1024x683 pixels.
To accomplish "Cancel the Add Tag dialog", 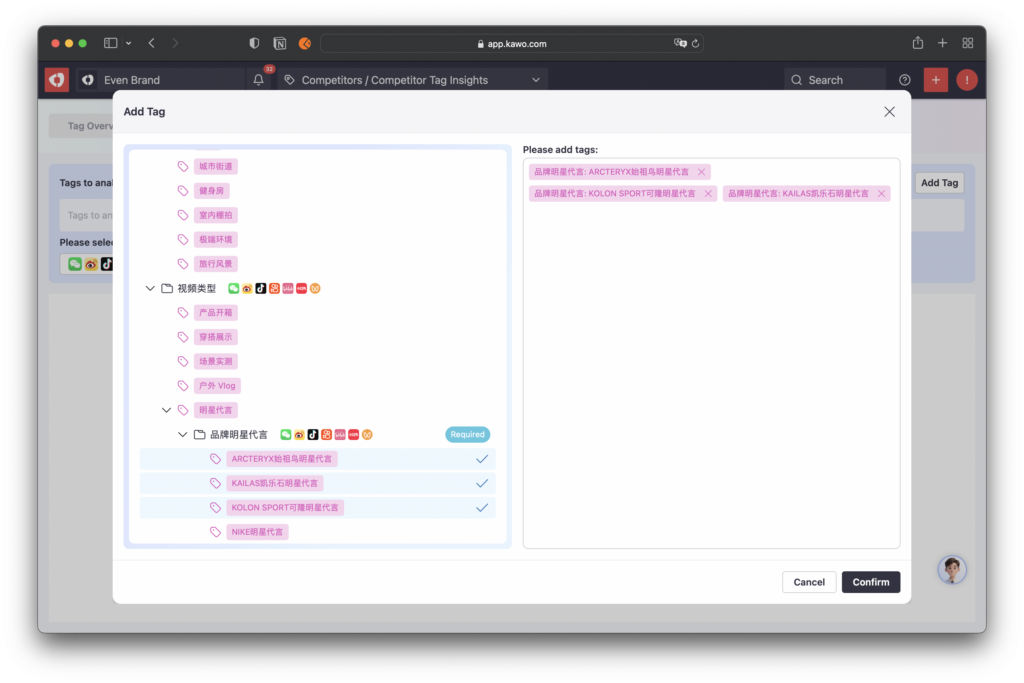I will coord(809,582).
